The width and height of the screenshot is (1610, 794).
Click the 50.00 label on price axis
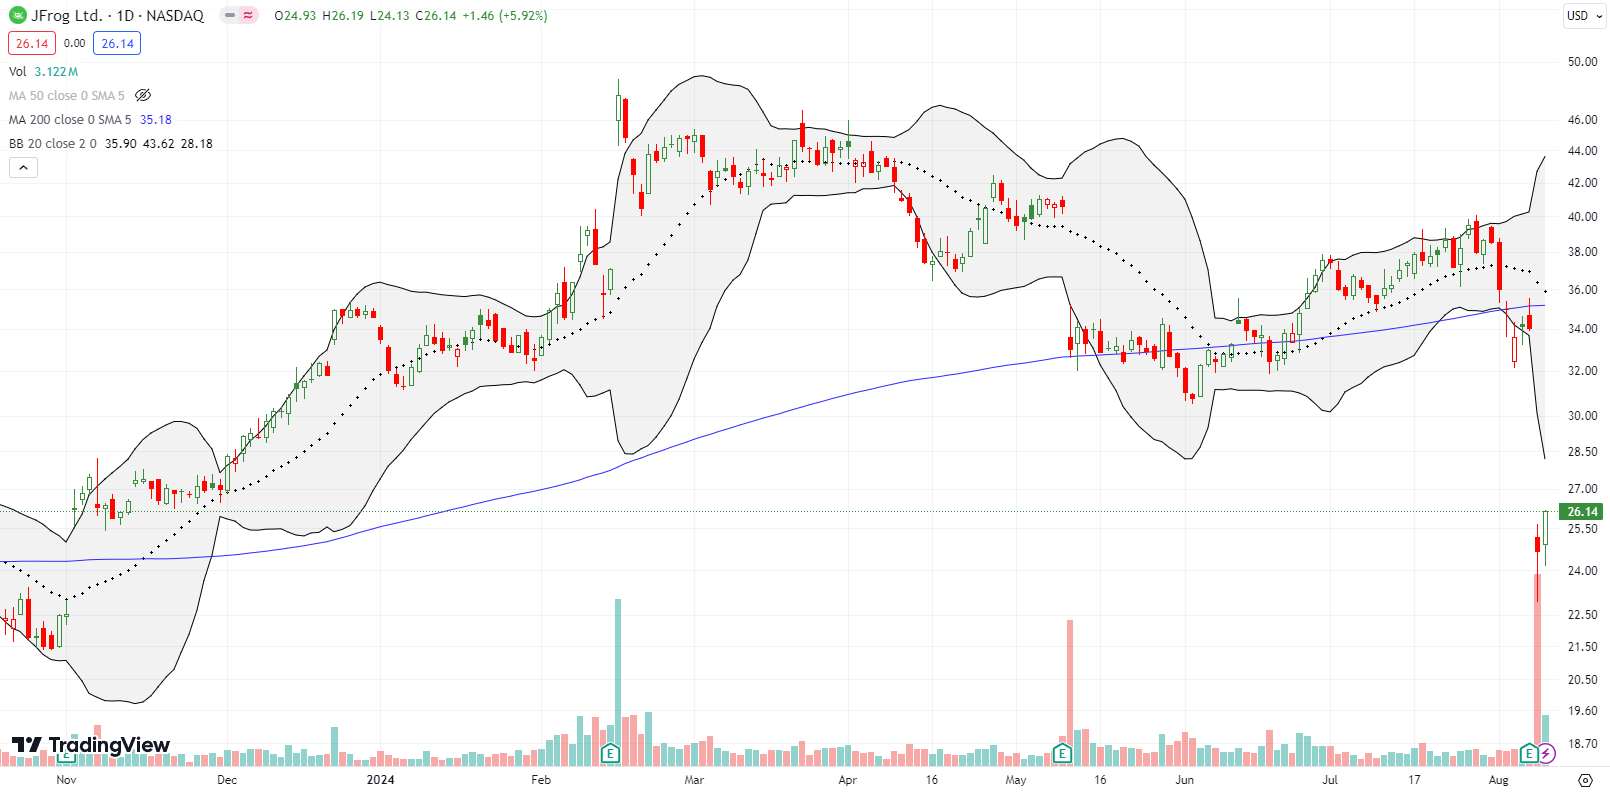[1582, 61]
